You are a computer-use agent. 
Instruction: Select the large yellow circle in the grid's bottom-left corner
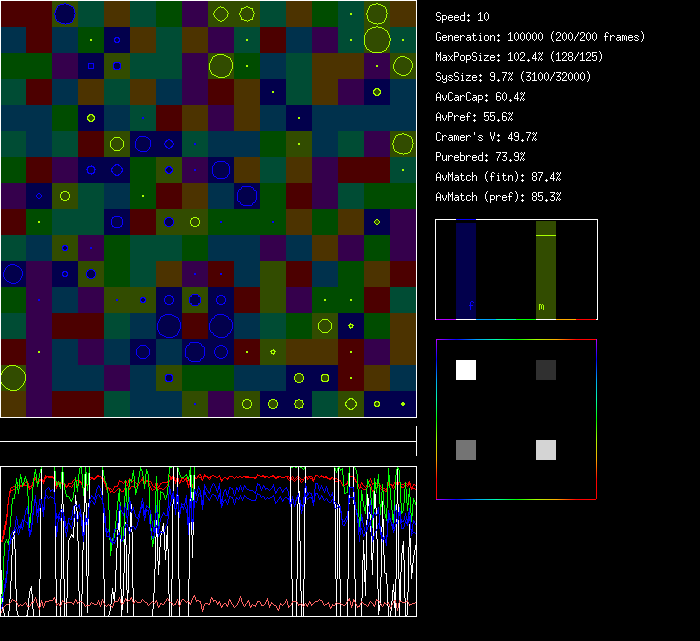(13, 377)
